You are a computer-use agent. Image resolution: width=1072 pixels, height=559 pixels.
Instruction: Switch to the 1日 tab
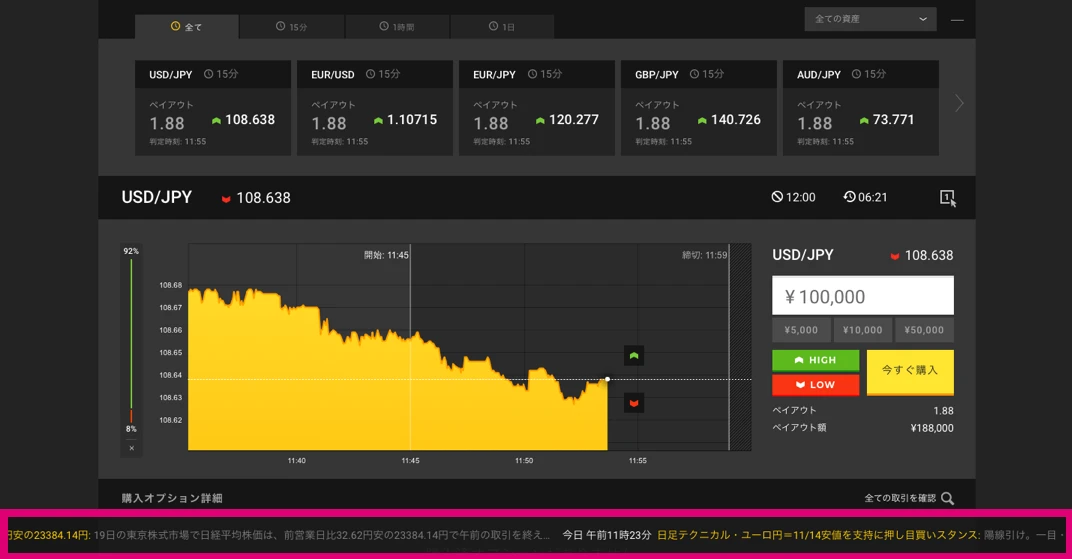click(x=502, y=27)
